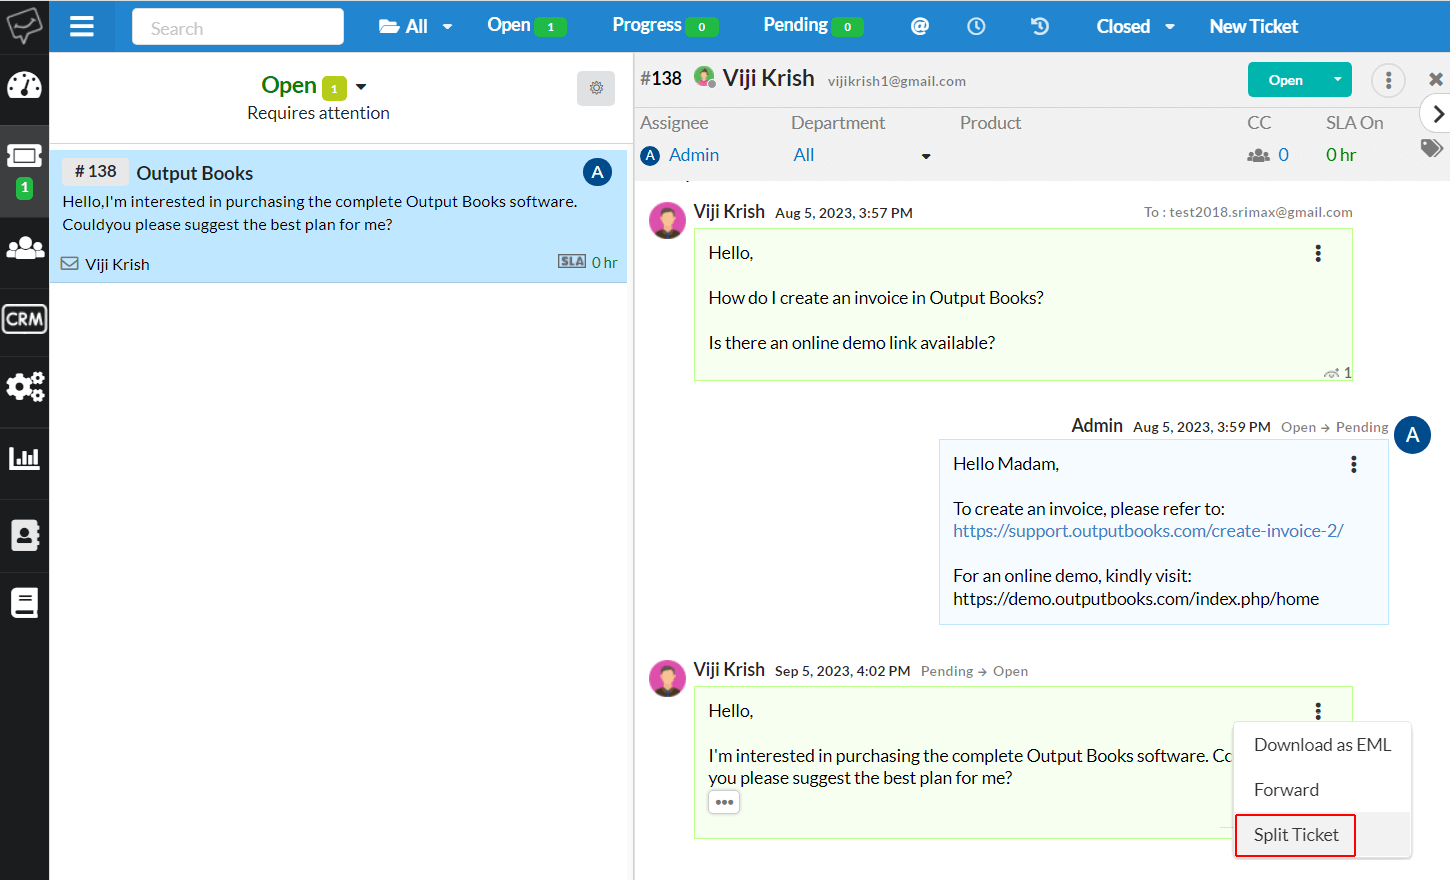The width and height of the screenshot is (1450, 880).
Task: Click the Viji Krish avatar on the last message
Action: [x=667, y=678]
